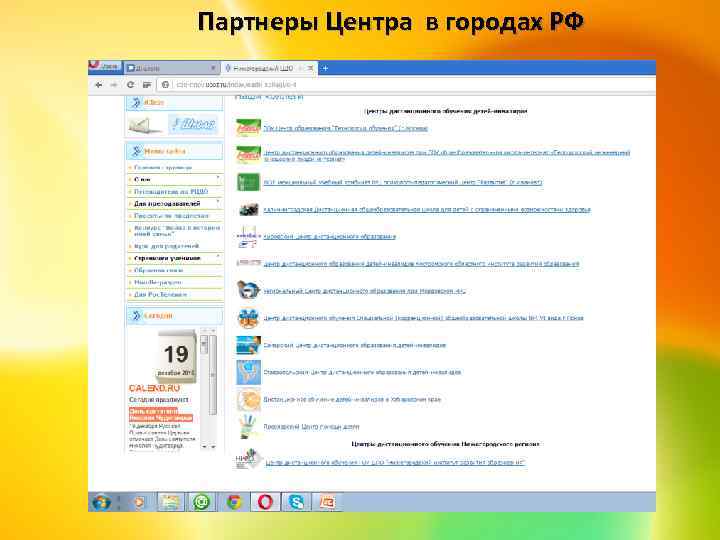Image resolution: width=720 pixels, height=540 pixels.
Task: Launch Windows Media Player from taskbar
Action: point(138,502)
